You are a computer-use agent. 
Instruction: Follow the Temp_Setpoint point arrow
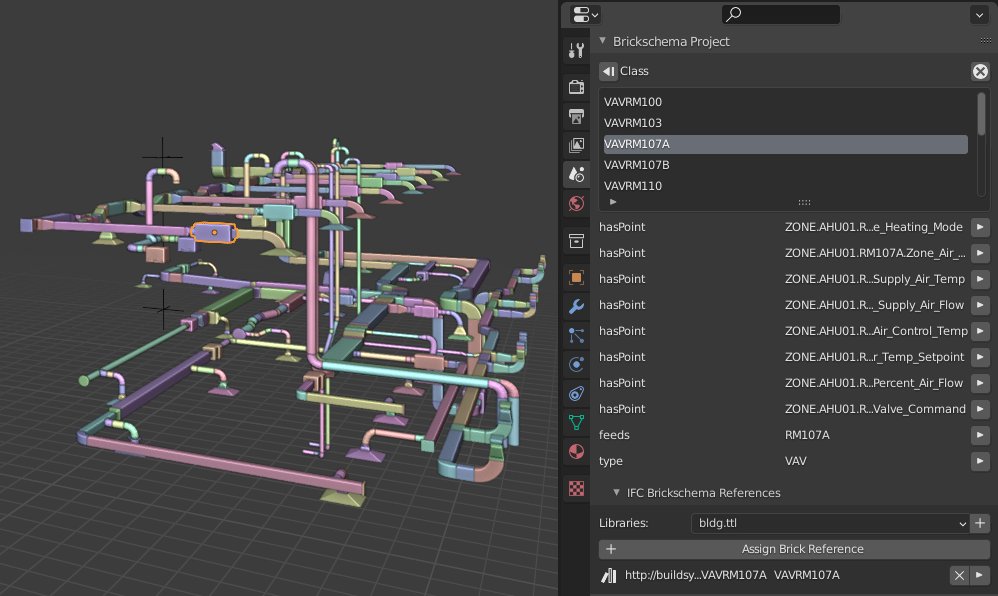click(980, 357)
